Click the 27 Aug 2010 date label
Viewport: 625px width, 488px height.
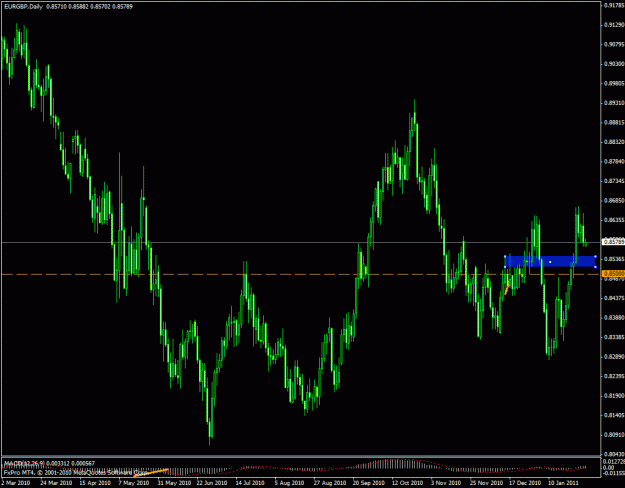[x=329, y=483]
